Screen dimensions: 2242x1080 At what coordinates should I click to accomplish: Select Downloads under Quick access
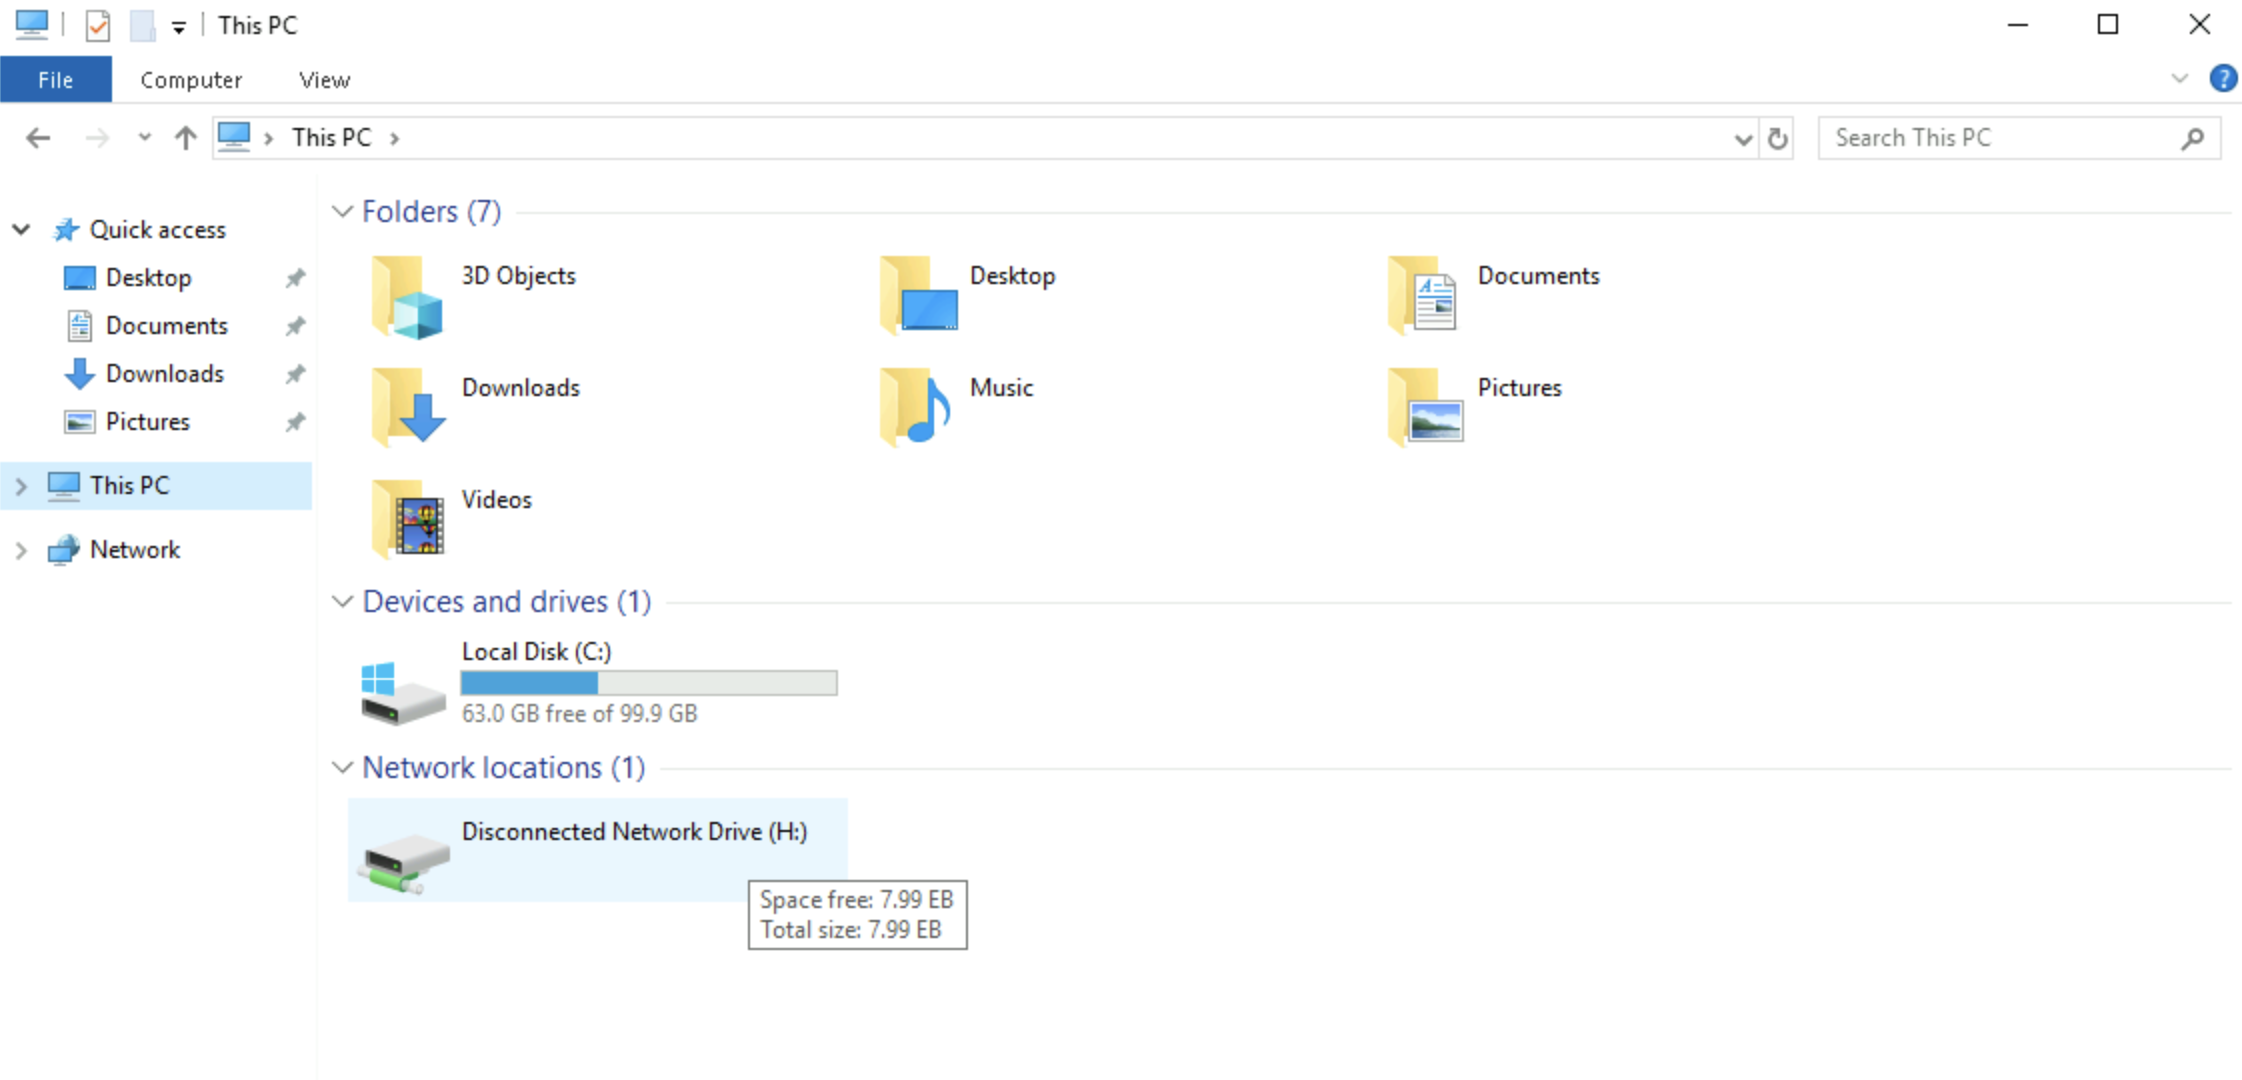coord(164,374)
